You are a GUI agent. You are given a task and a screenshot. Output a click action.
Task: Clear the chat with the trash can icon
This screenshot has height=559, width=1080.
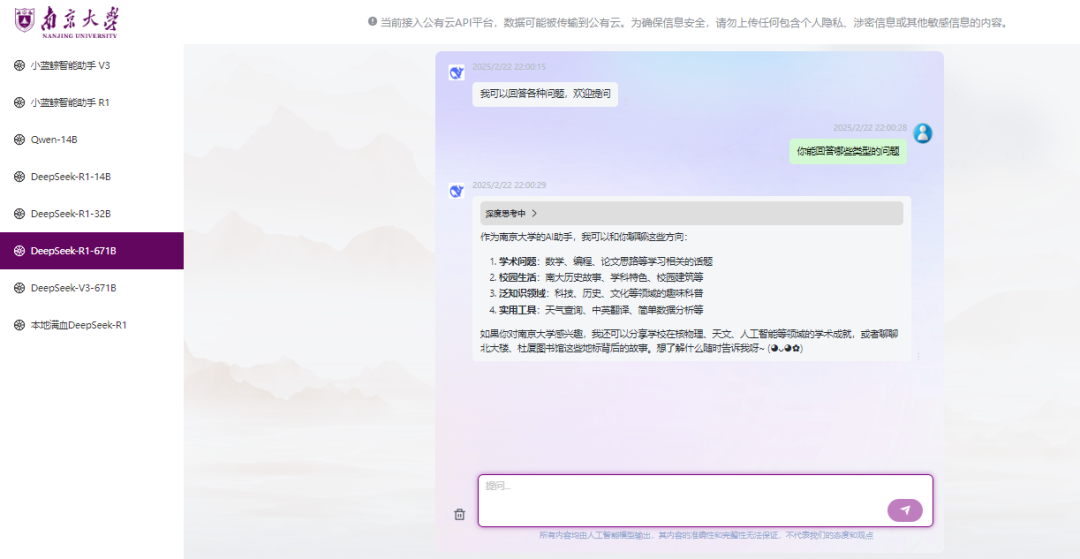[459, 514]
